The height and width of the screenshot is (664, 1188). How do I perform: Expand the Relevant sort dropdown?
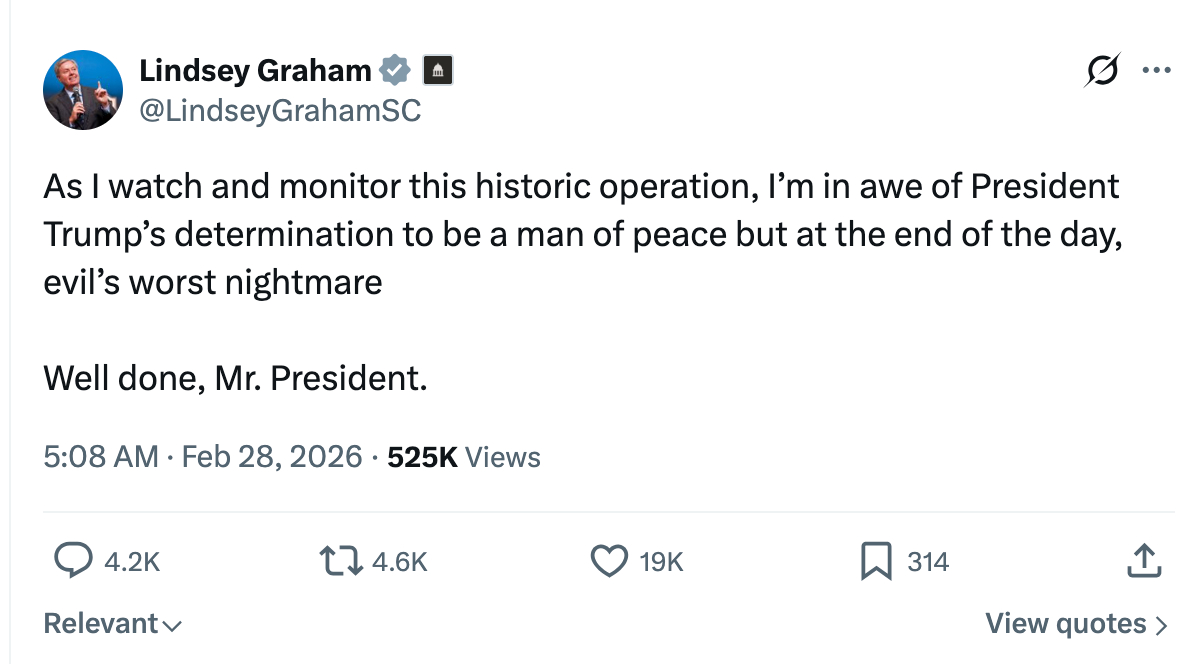pyautogui.click(x=102, y=624)
